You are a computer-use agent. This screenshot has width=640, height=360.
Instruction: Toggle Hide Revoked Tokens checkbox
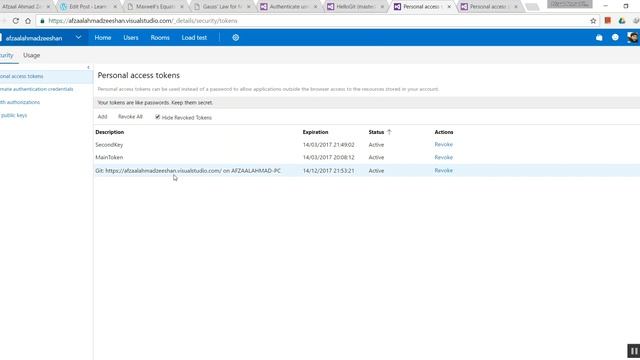click(158, 117)
